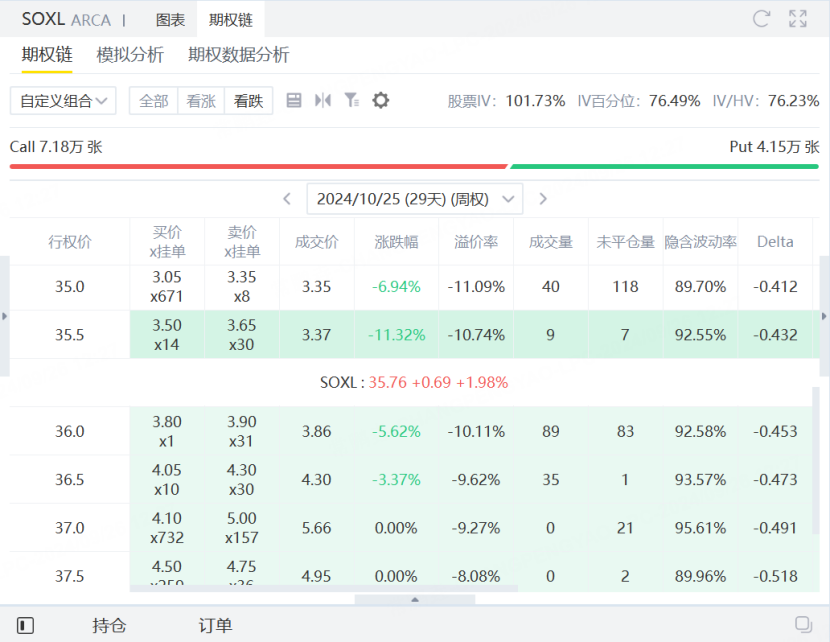Click bid price 4.10 x732

coord(167,527)
